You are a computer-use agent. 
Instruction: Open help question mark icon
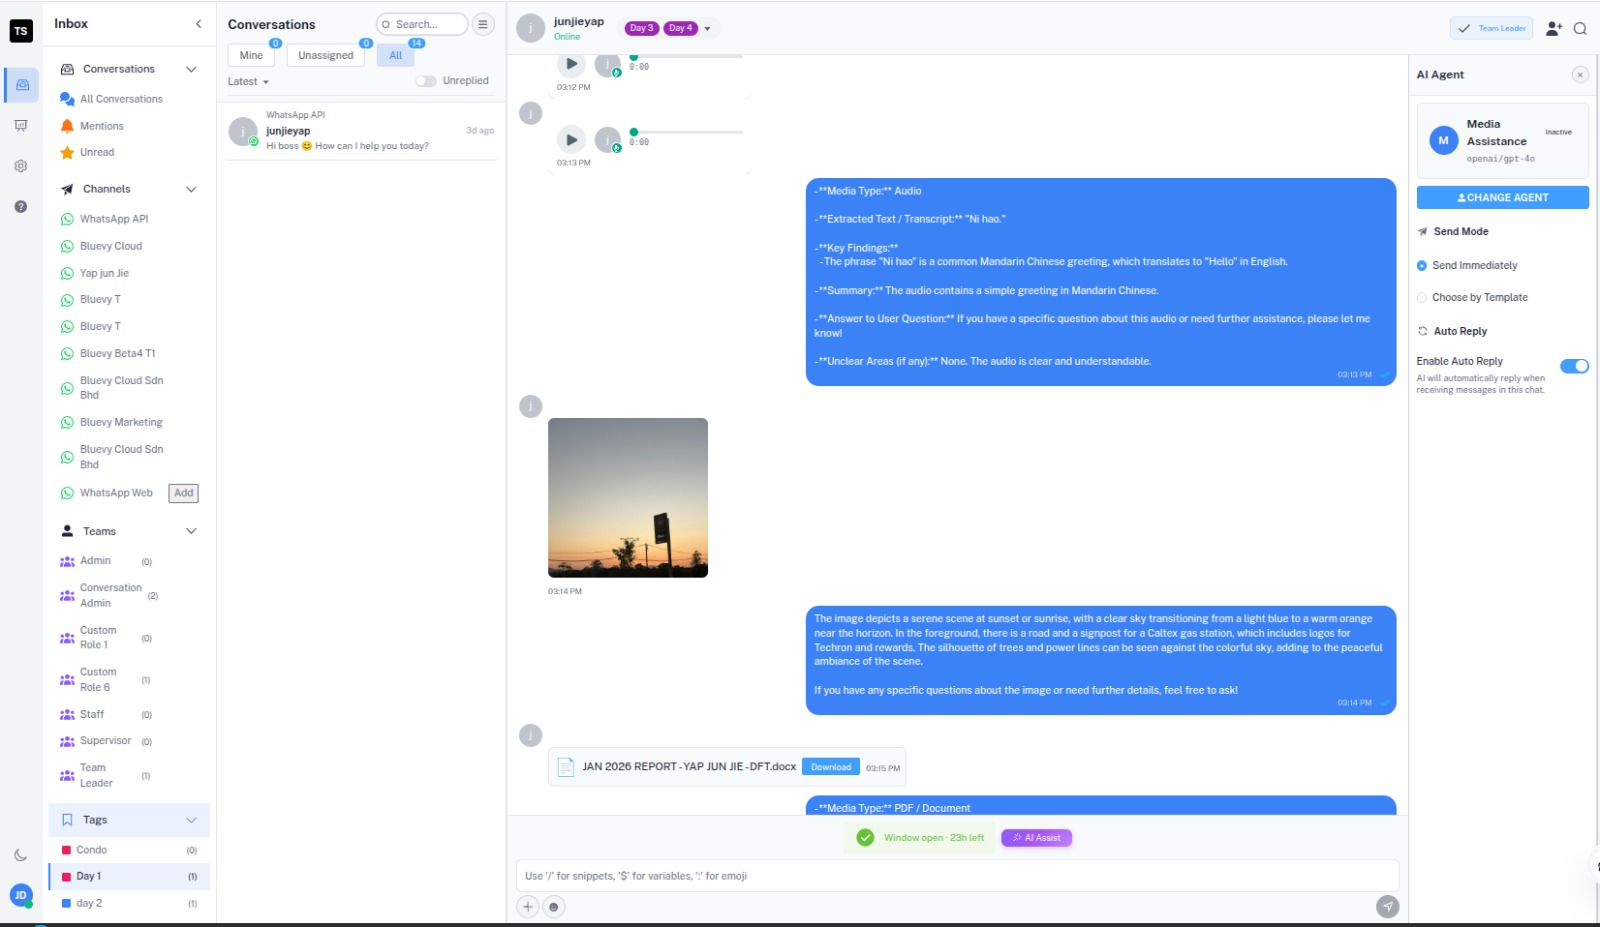pos(21,207)
